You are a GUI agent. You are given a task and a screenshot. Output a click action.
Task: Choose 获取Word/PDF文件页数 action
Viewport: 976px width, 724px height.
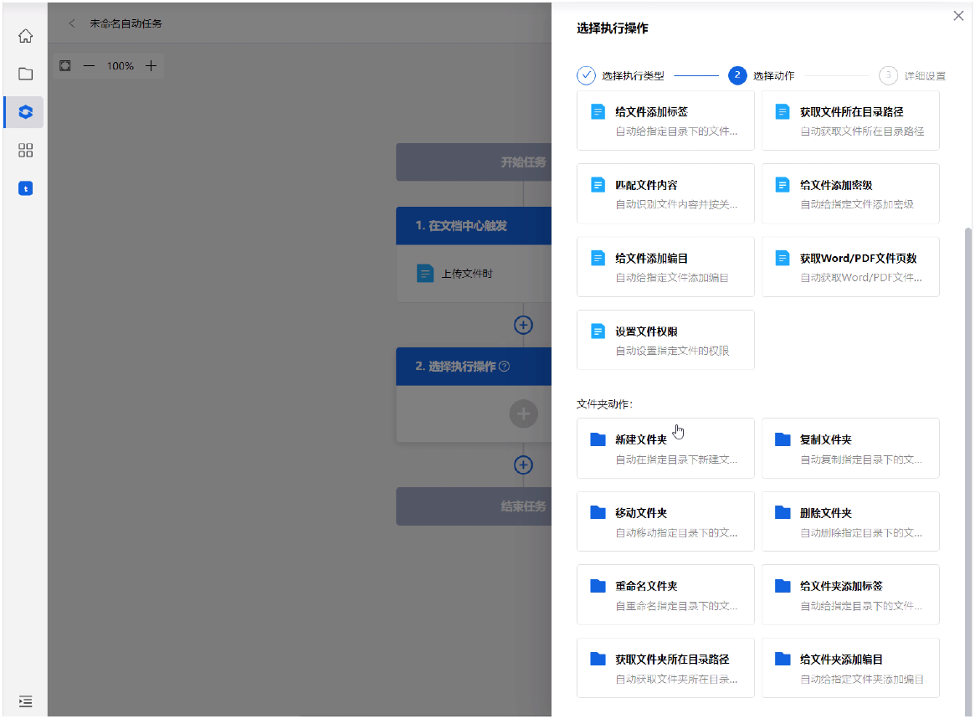850,267
